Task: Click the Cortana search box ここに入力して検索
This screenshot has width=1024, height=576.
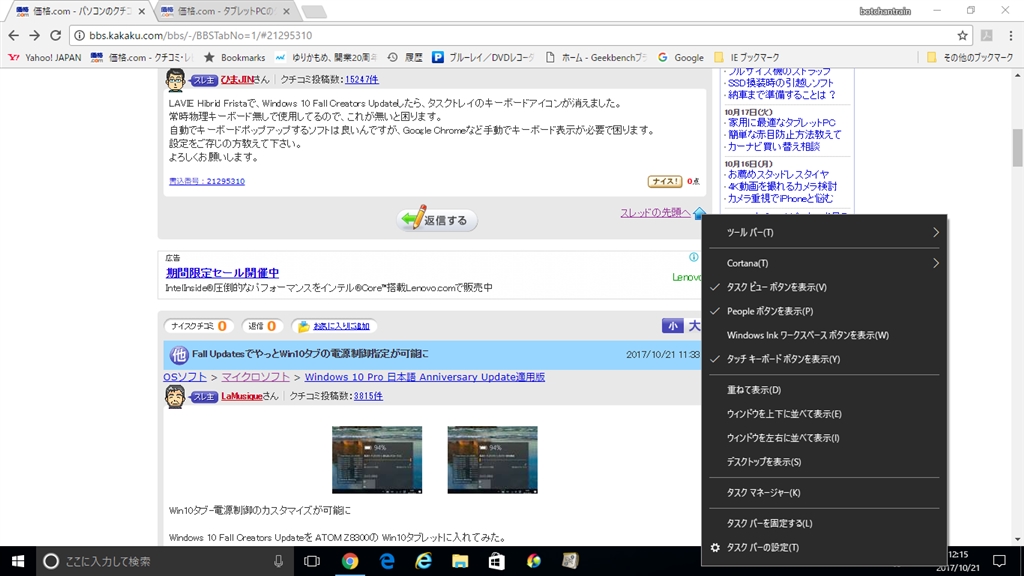Action: click(x=163, y=561)
